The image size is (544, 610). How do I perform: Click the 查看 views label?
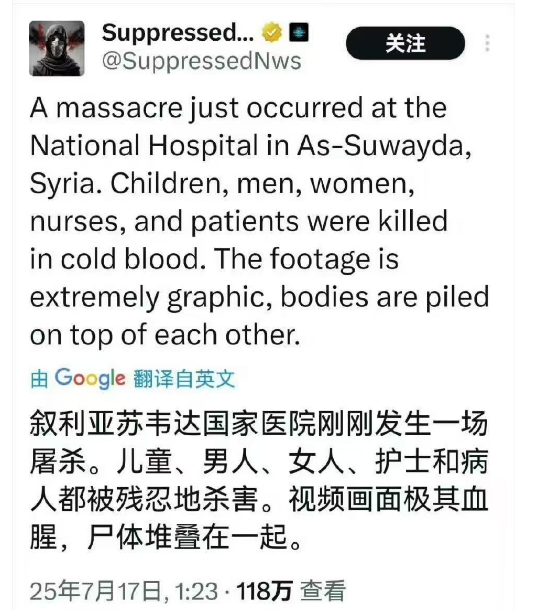(323, 591)
